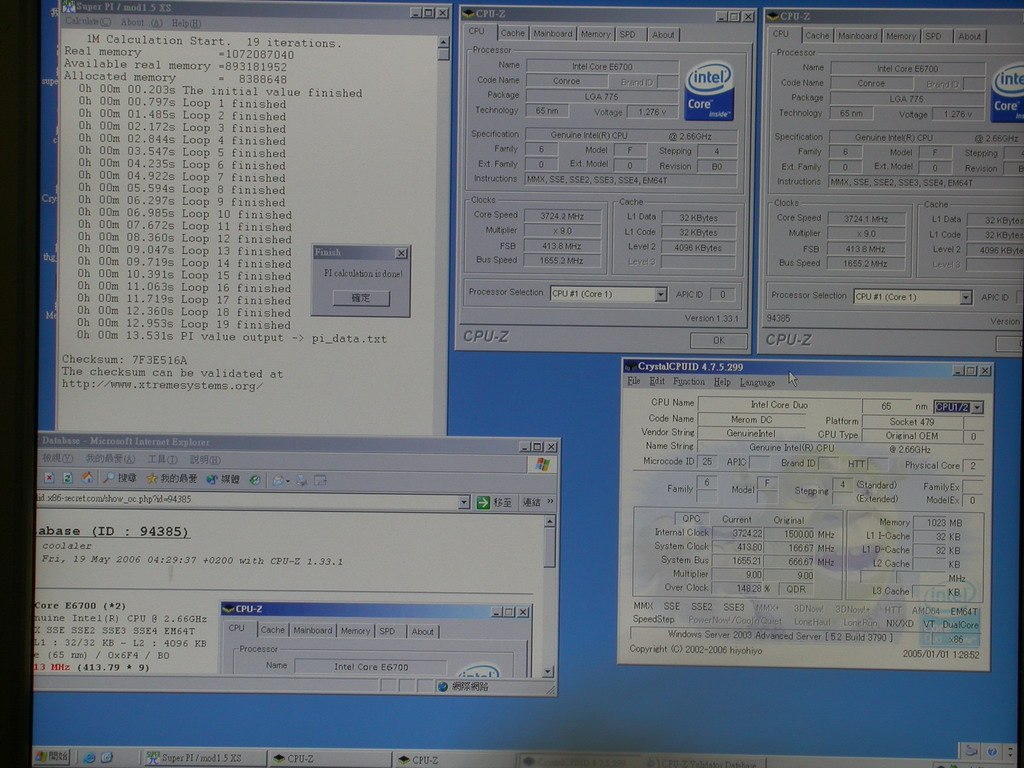The height and width of the screenshot is (768, 1024).
Task: Click the Home icon in Internet Explorer toolbar
Action: click(x=86, y=479)
